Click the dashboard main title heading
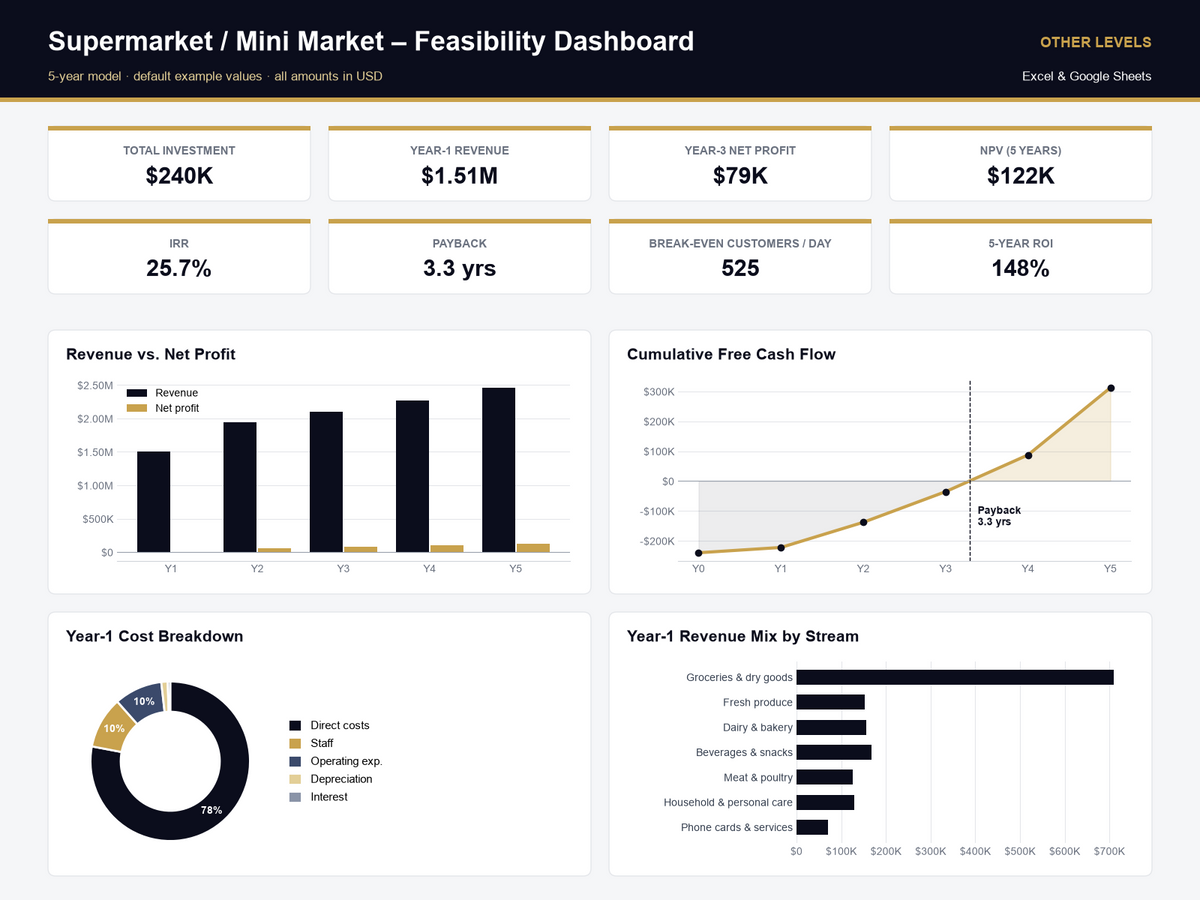This screenshot has height=900, width=1200. [371, 42]
